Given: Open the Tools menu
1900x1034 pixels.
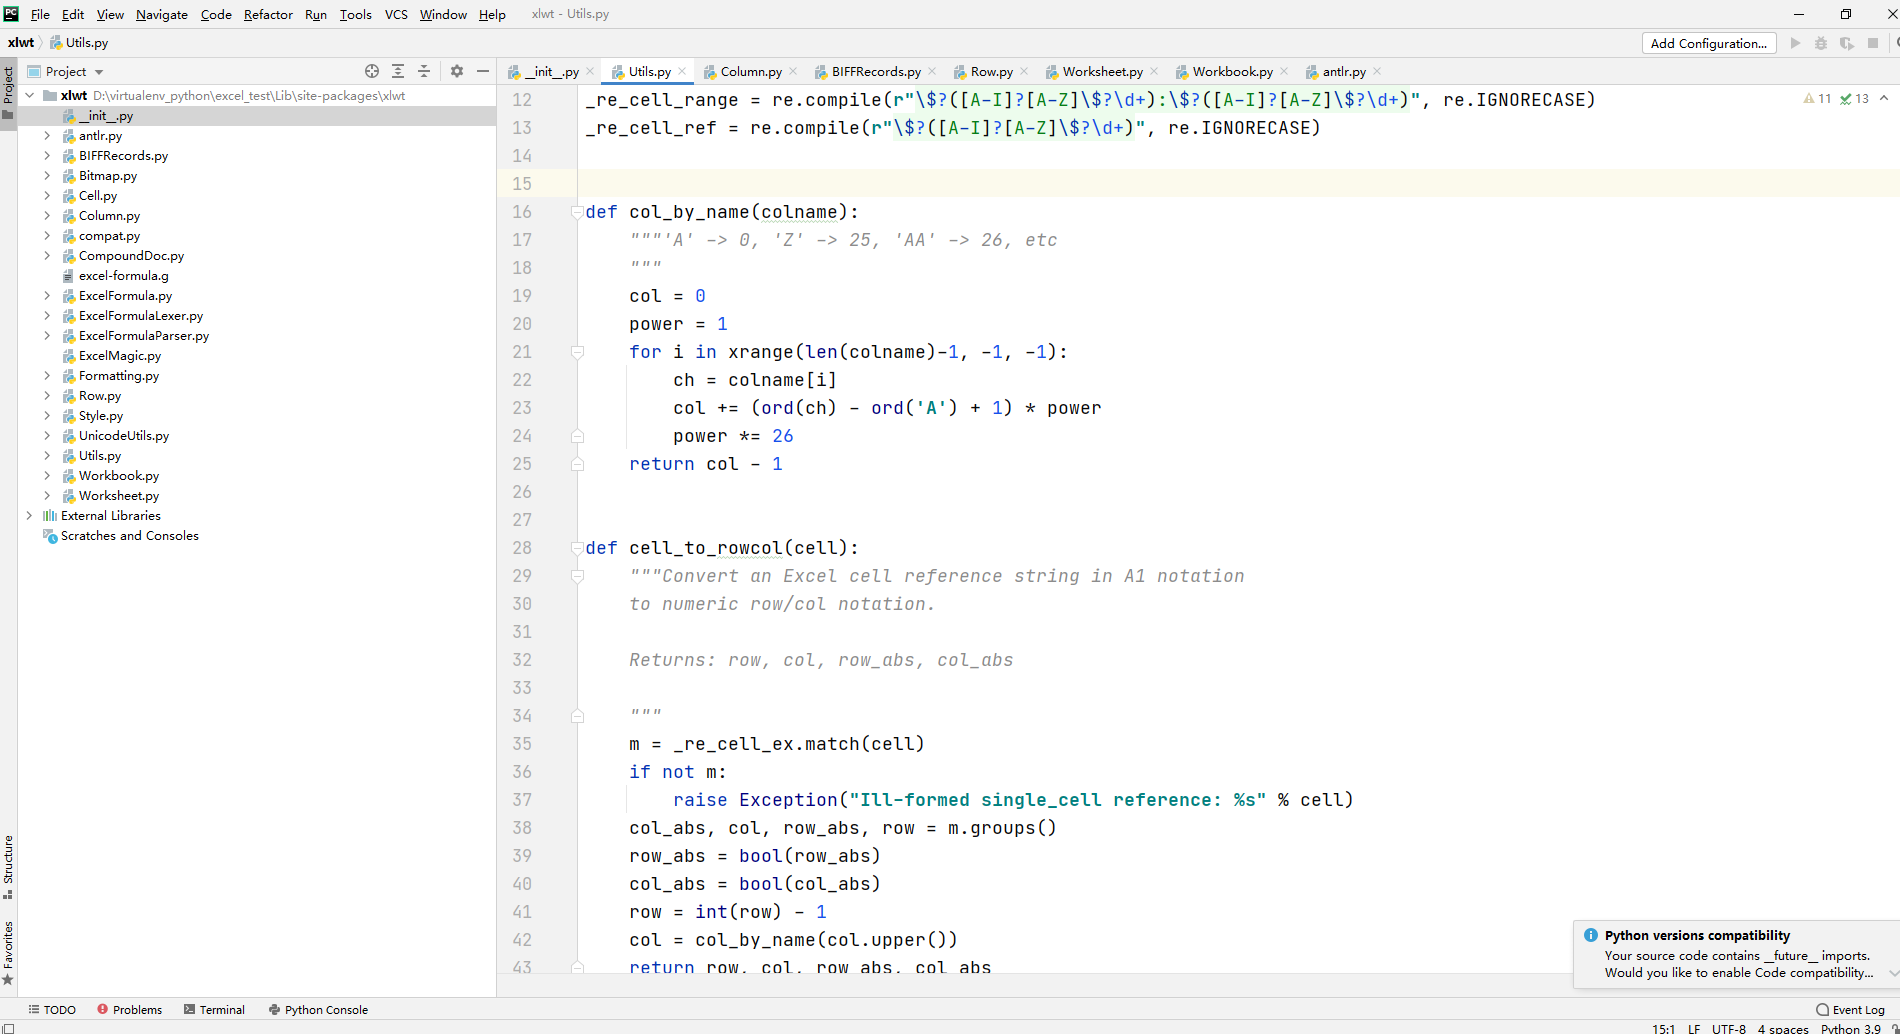Looking at the screenshot, I should click(355, 14).
